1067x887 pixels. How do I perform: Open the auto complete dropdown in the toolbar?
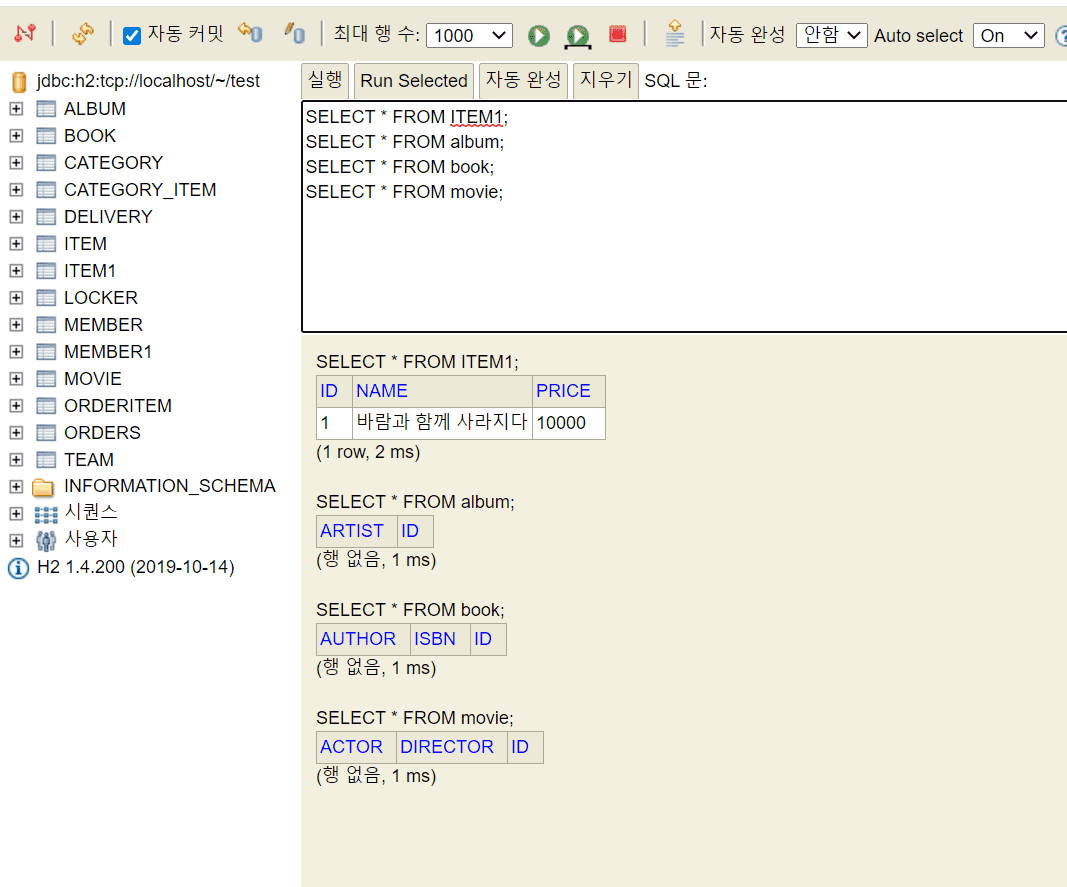[x=832, y=35]
